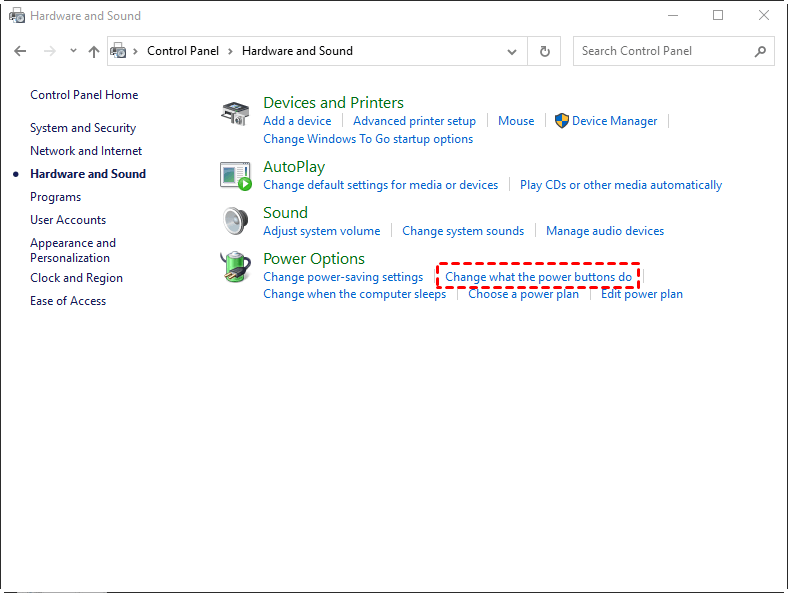788x593 pixels.
Task: Click the Forward arrow navigation button
Action: 49,51
